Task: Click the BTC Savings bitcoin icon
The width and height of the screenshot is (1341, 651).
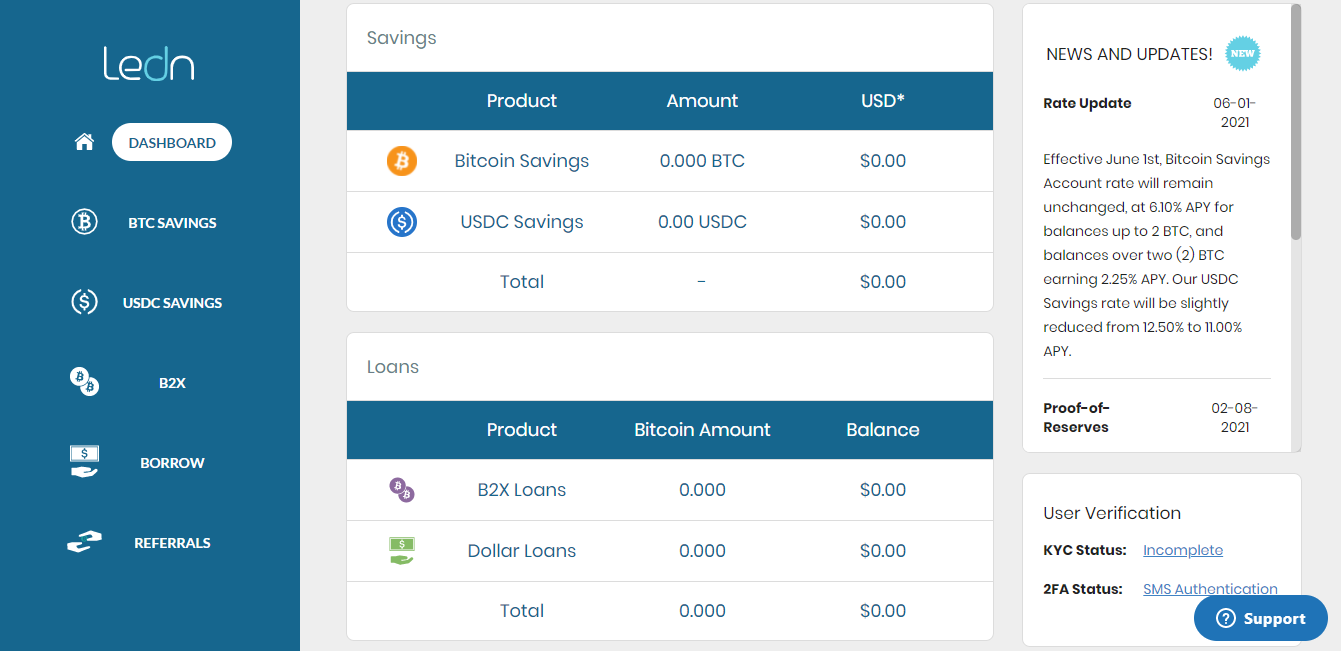Action: (x=84, y=222)
